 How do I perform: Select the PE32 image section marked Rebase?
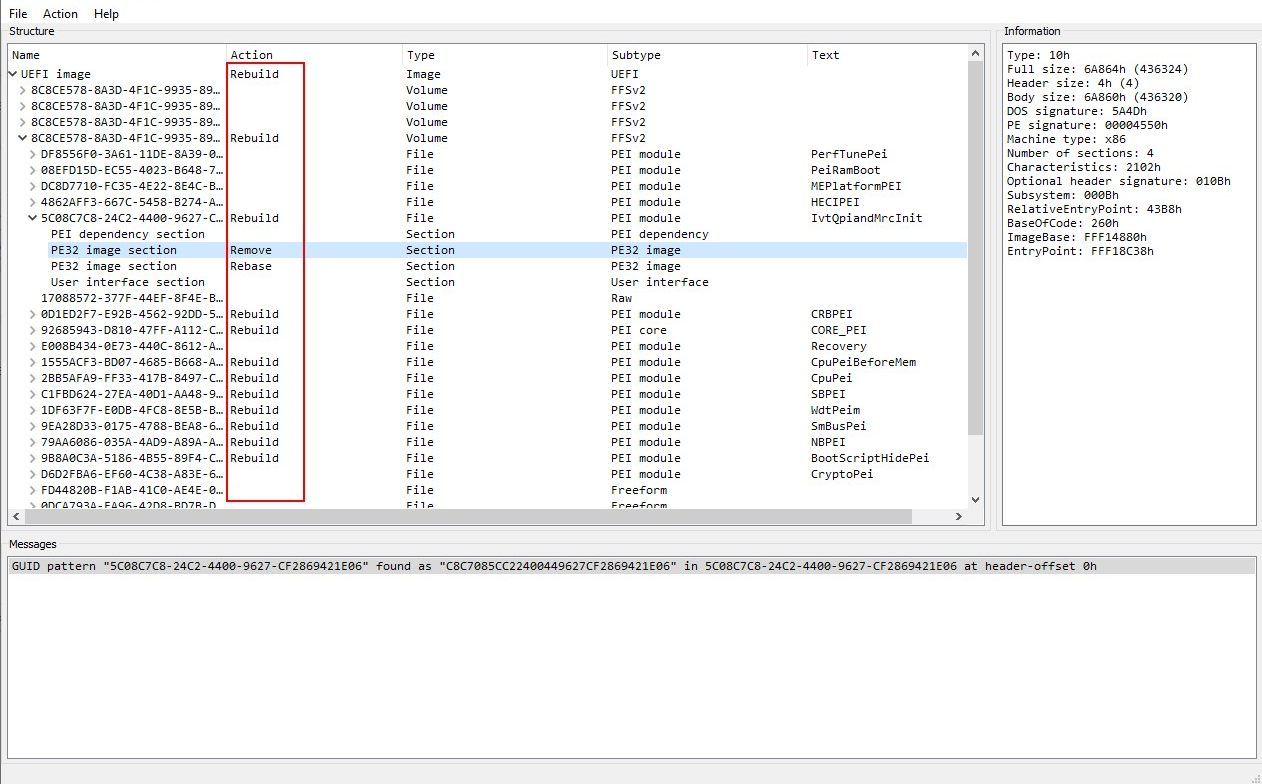(488, 266)
